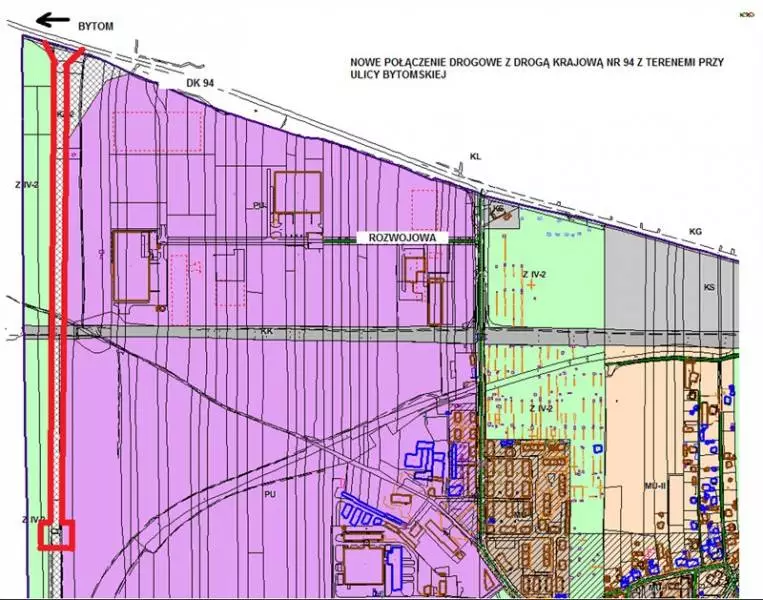Viewport: 763px width, 600px height.
Task: Click the small logo in top-right corner
Action: click(x=744, y=14)
